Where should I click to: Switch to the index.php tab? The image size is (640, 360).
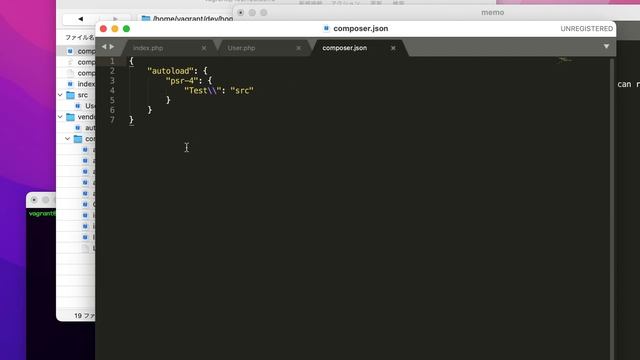(148, 48)
